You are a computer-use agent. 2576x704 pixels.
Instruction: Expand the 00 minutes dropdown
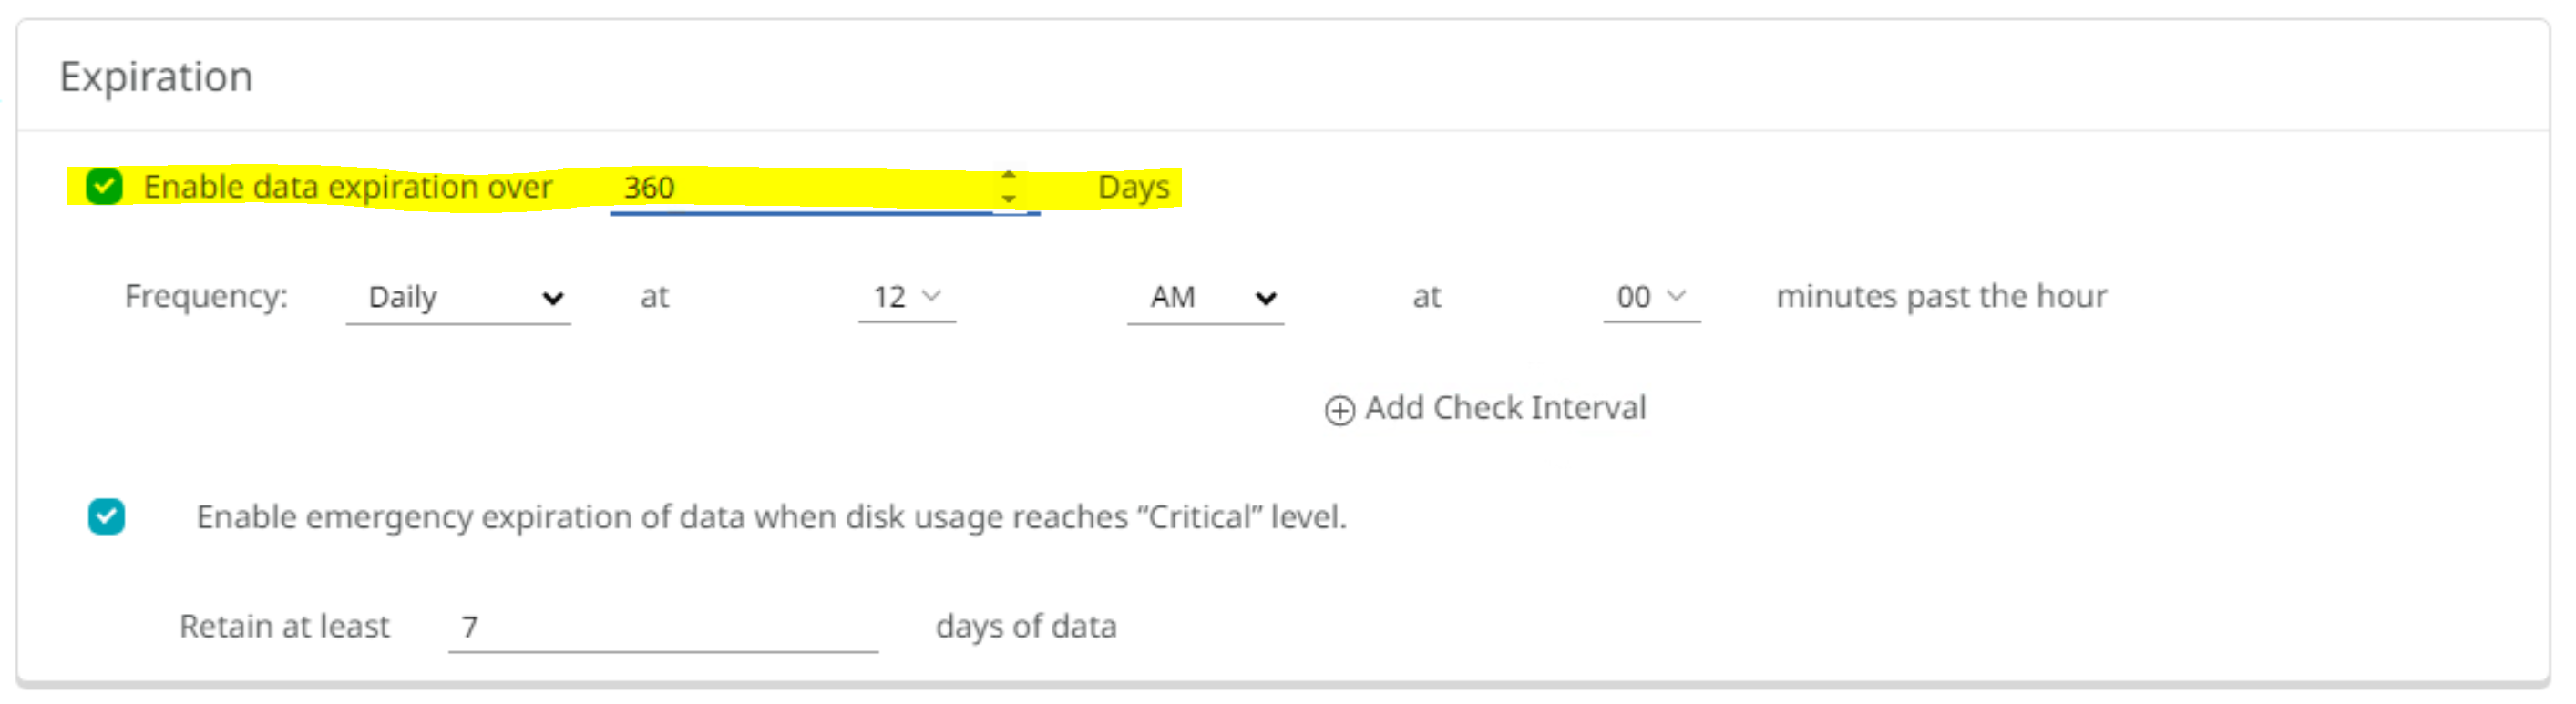[1651, 297]
